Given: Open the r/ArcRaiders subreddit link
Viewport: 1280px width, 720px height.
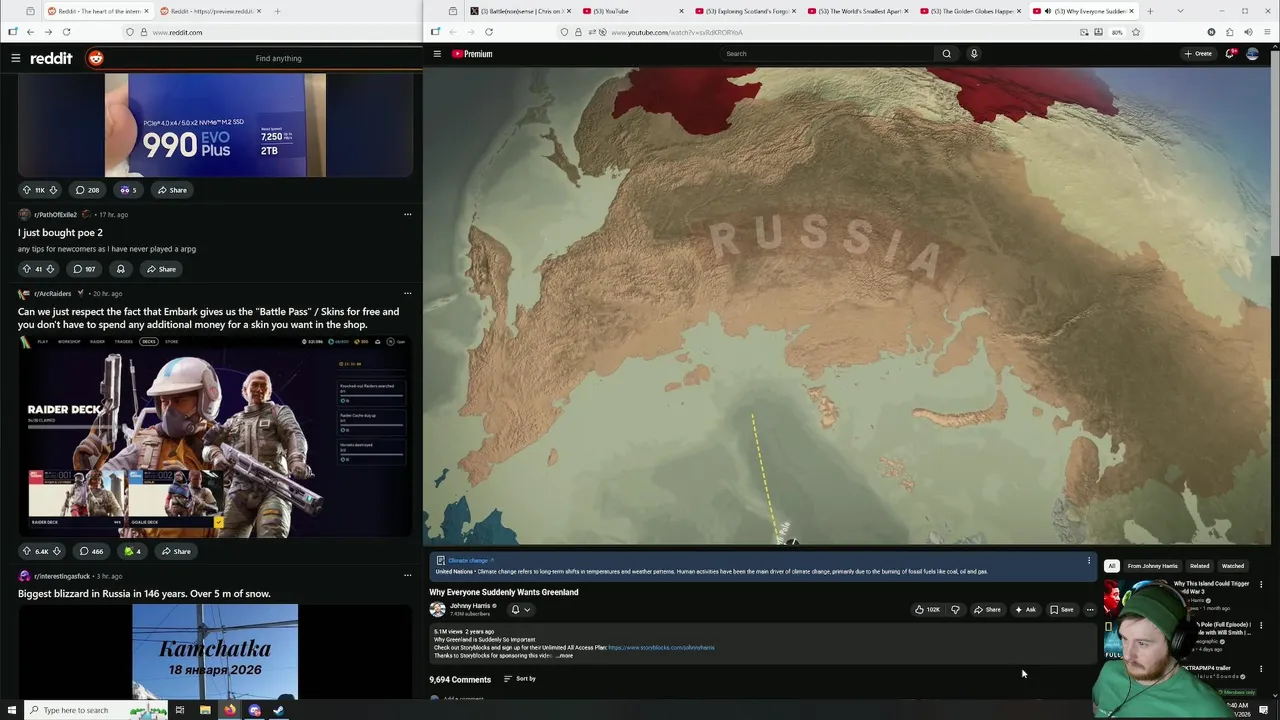Looking at the screenshot, I should click(52, 293).
